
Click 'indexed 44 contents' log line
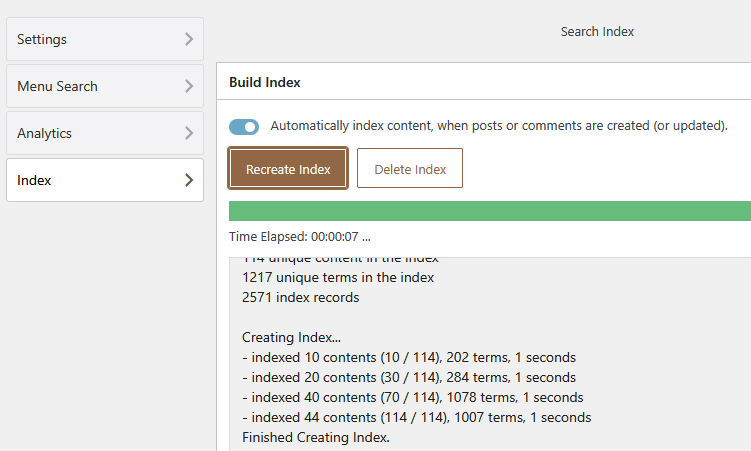pos(417,418)
